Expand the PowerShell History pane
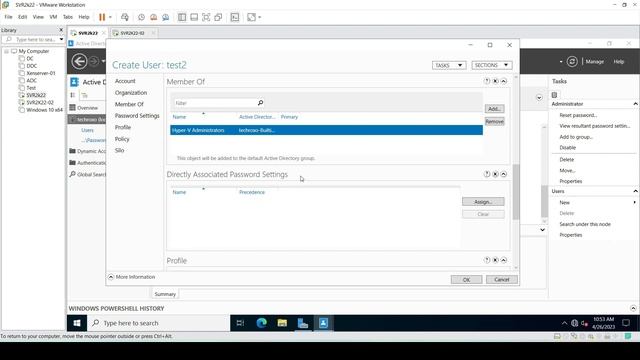The image size is (640, 360). pyautogui.click(x=633, y=308)
